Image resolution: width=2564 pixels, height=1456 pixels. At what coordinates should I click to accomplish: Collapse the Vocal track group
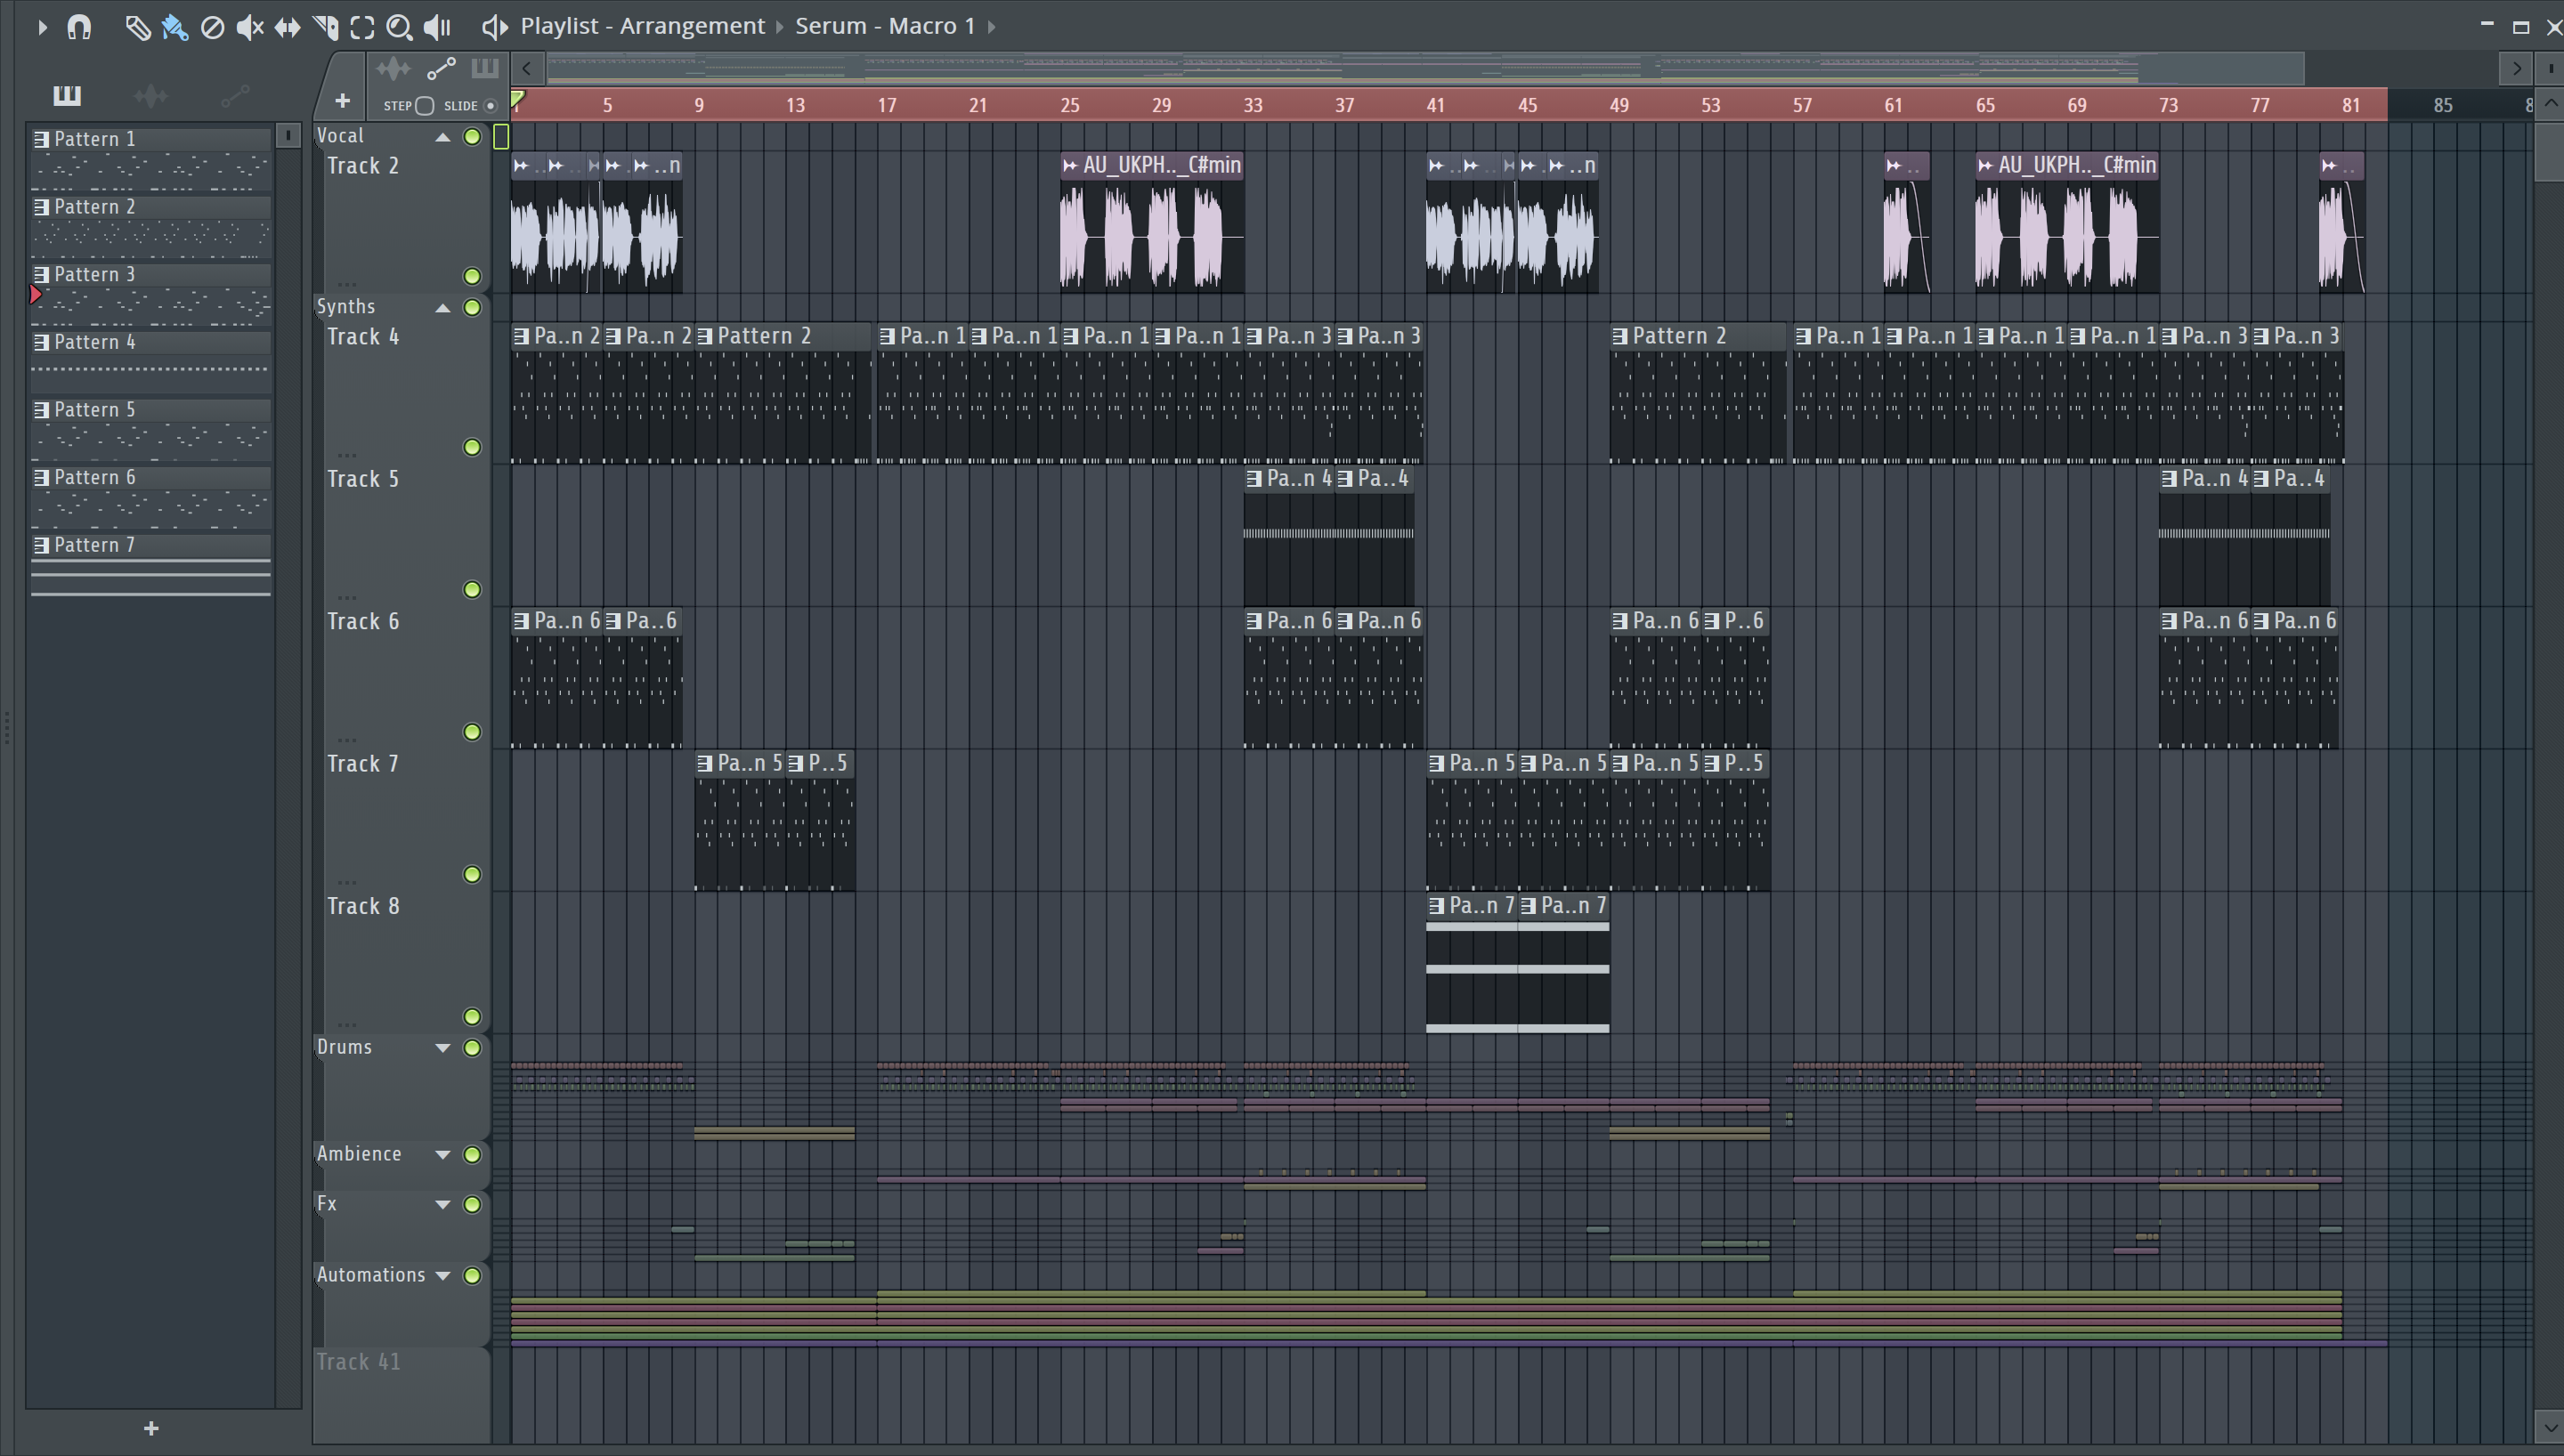[442, 137]
